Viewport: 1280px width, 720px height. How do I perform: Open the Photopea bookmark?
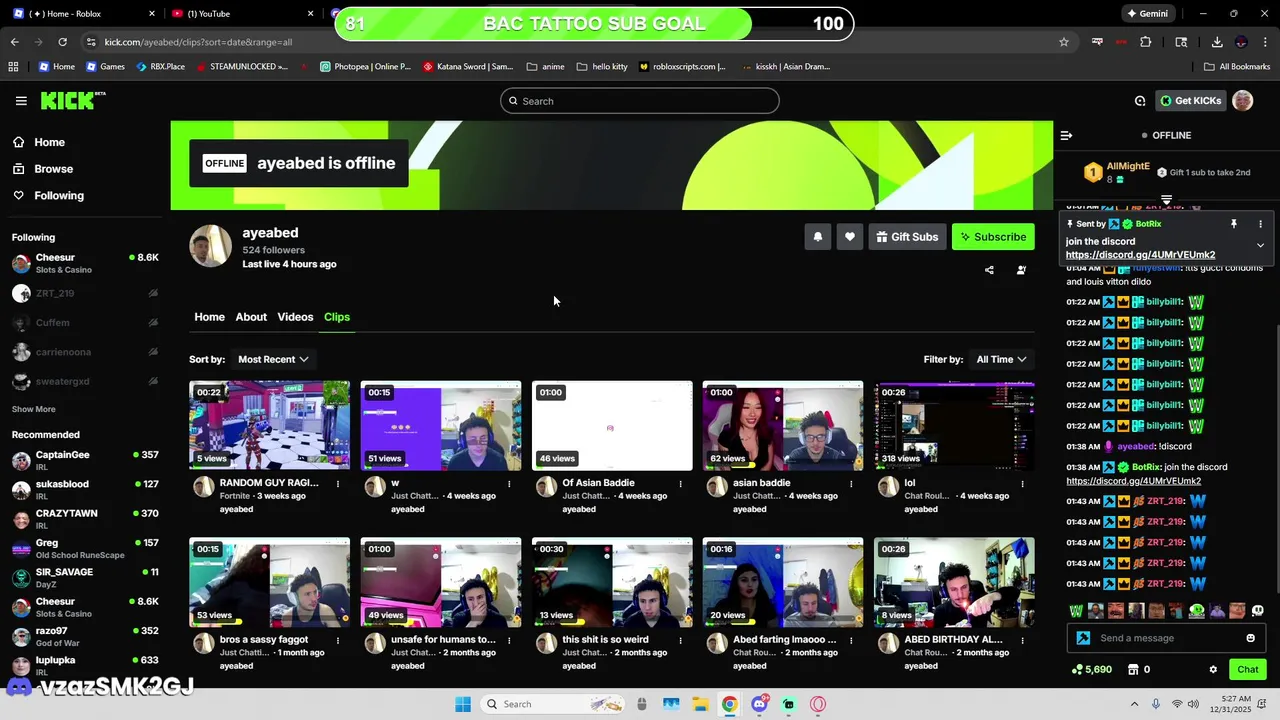coord(366,67)
